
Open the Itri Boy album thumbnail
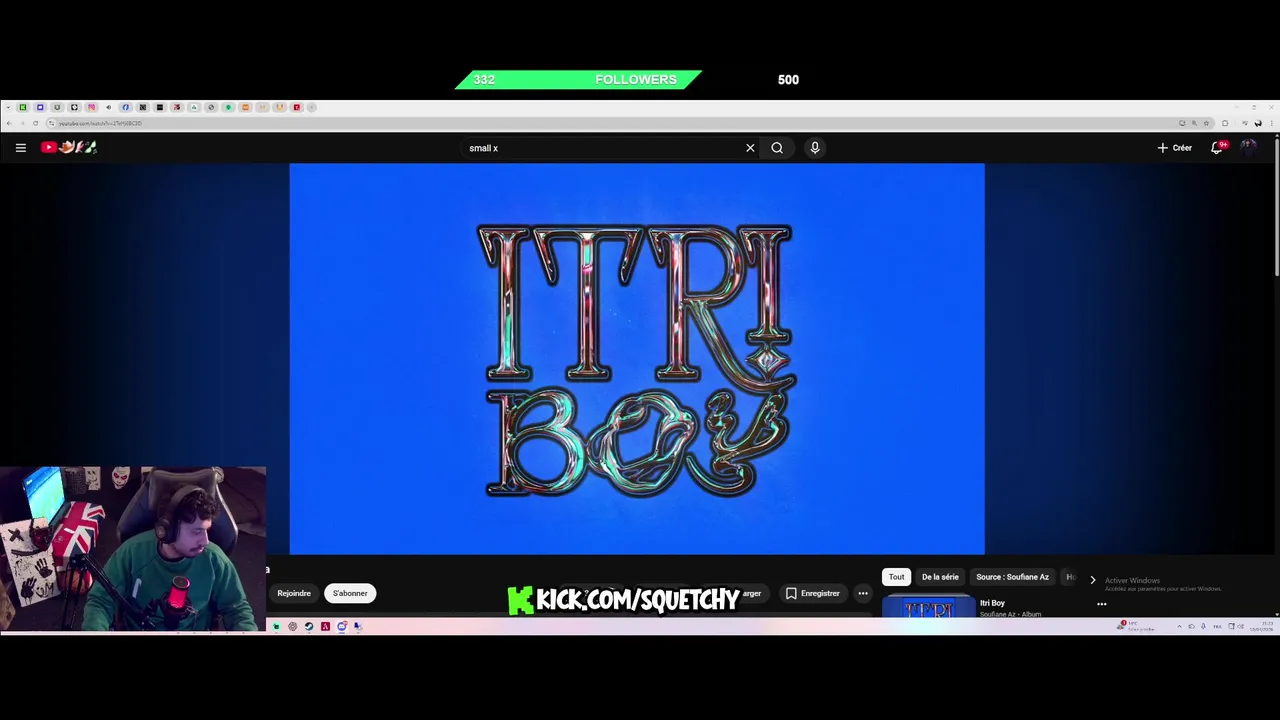tap(928, 607)
